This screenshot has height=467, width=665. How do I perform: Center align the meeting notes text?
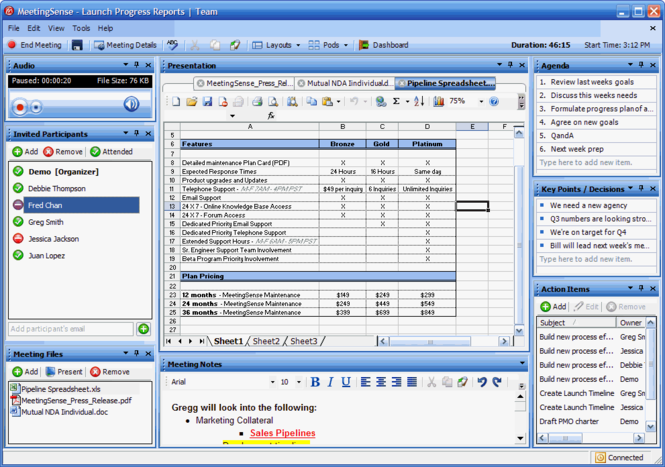pyautogui.click(x=381, y=382)
